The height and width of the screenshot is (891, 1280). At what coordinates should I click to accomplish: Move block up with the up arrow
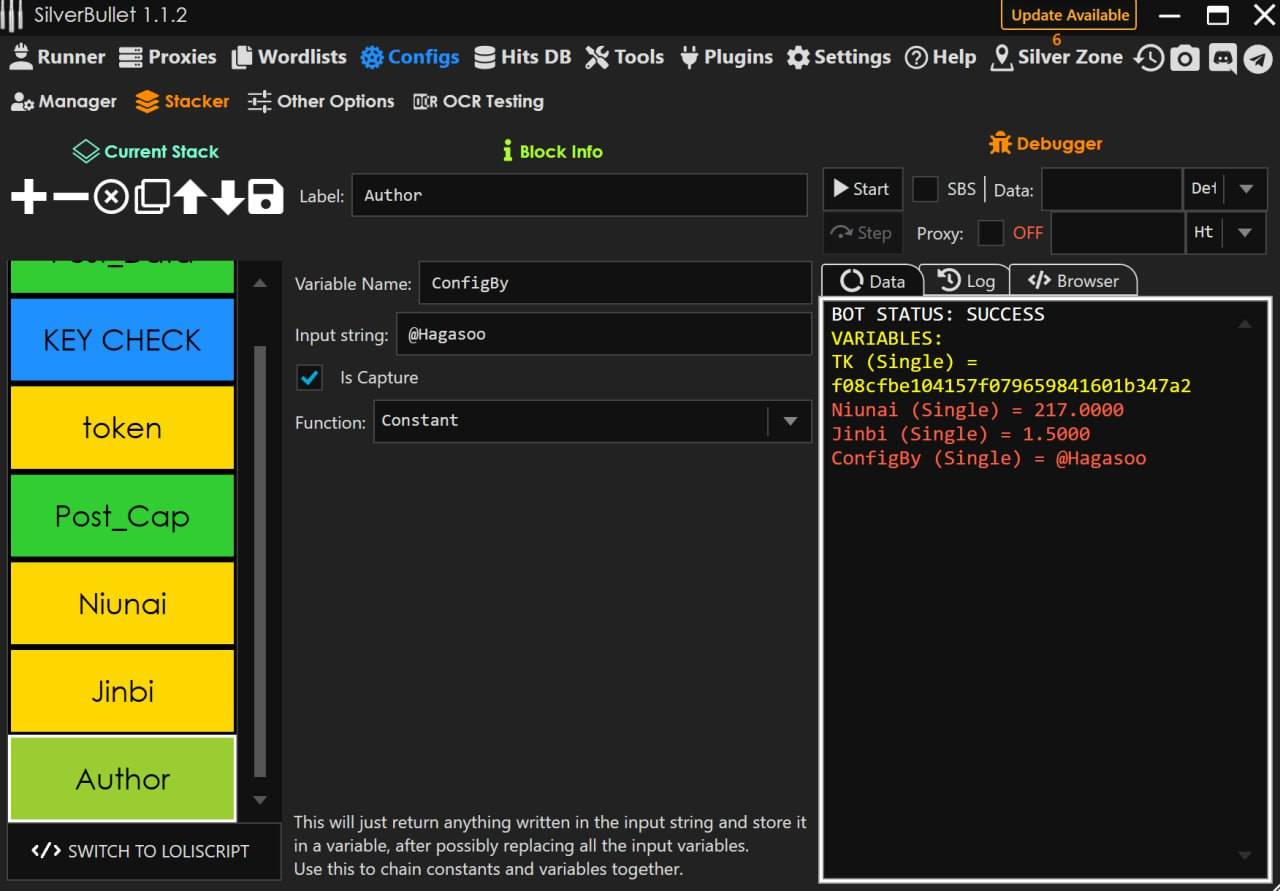(189, 197)
